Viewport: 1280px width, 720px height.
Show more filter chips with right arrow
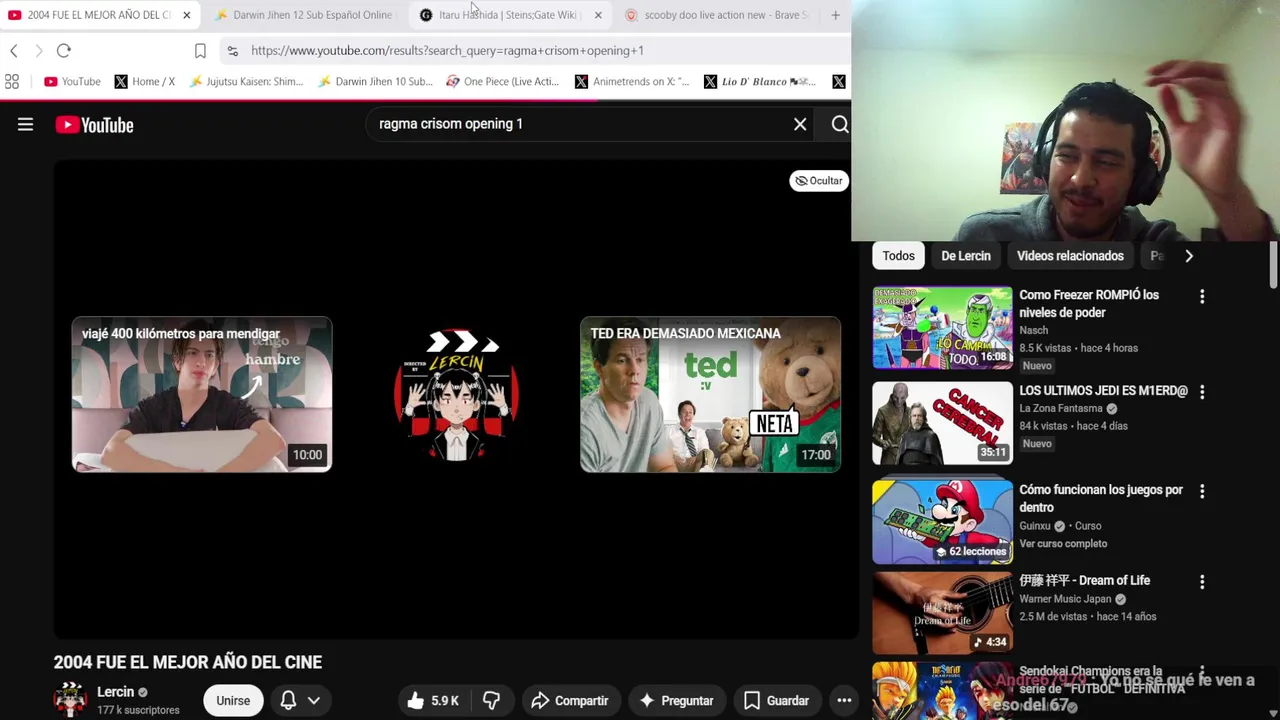click(x=1189, y=256)
